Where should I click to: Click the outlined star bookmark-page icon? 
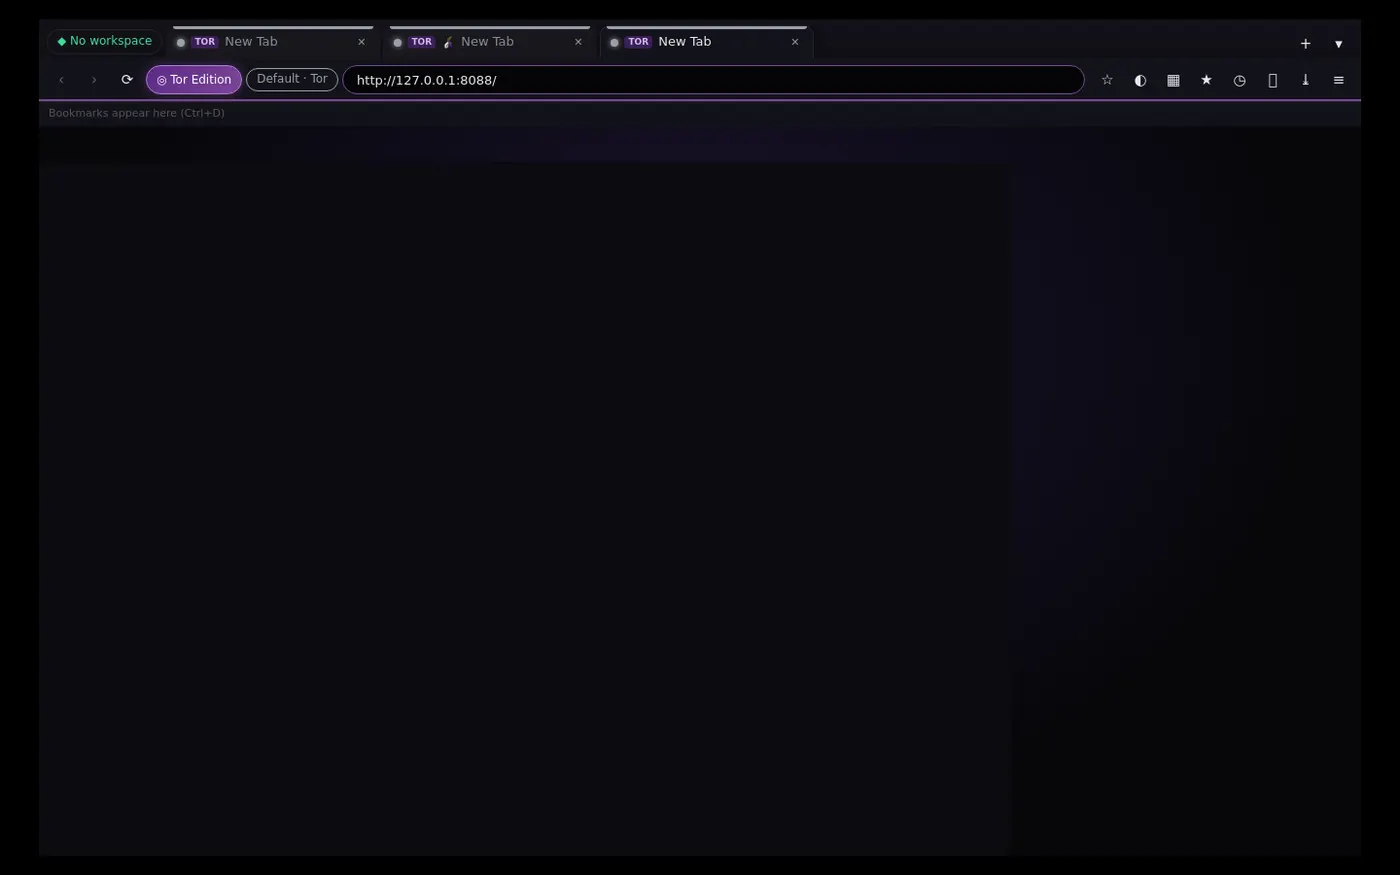(x=1107, y=80)
